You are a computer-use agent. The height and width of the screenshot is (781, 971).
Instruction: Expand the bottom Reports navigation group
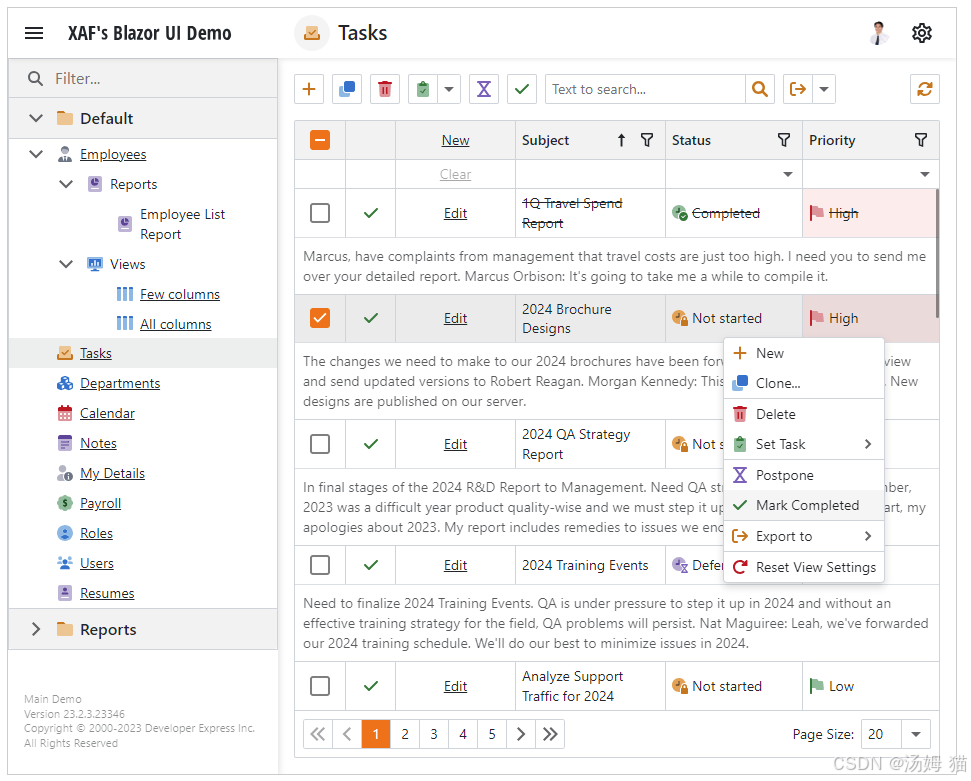(36, 629)
